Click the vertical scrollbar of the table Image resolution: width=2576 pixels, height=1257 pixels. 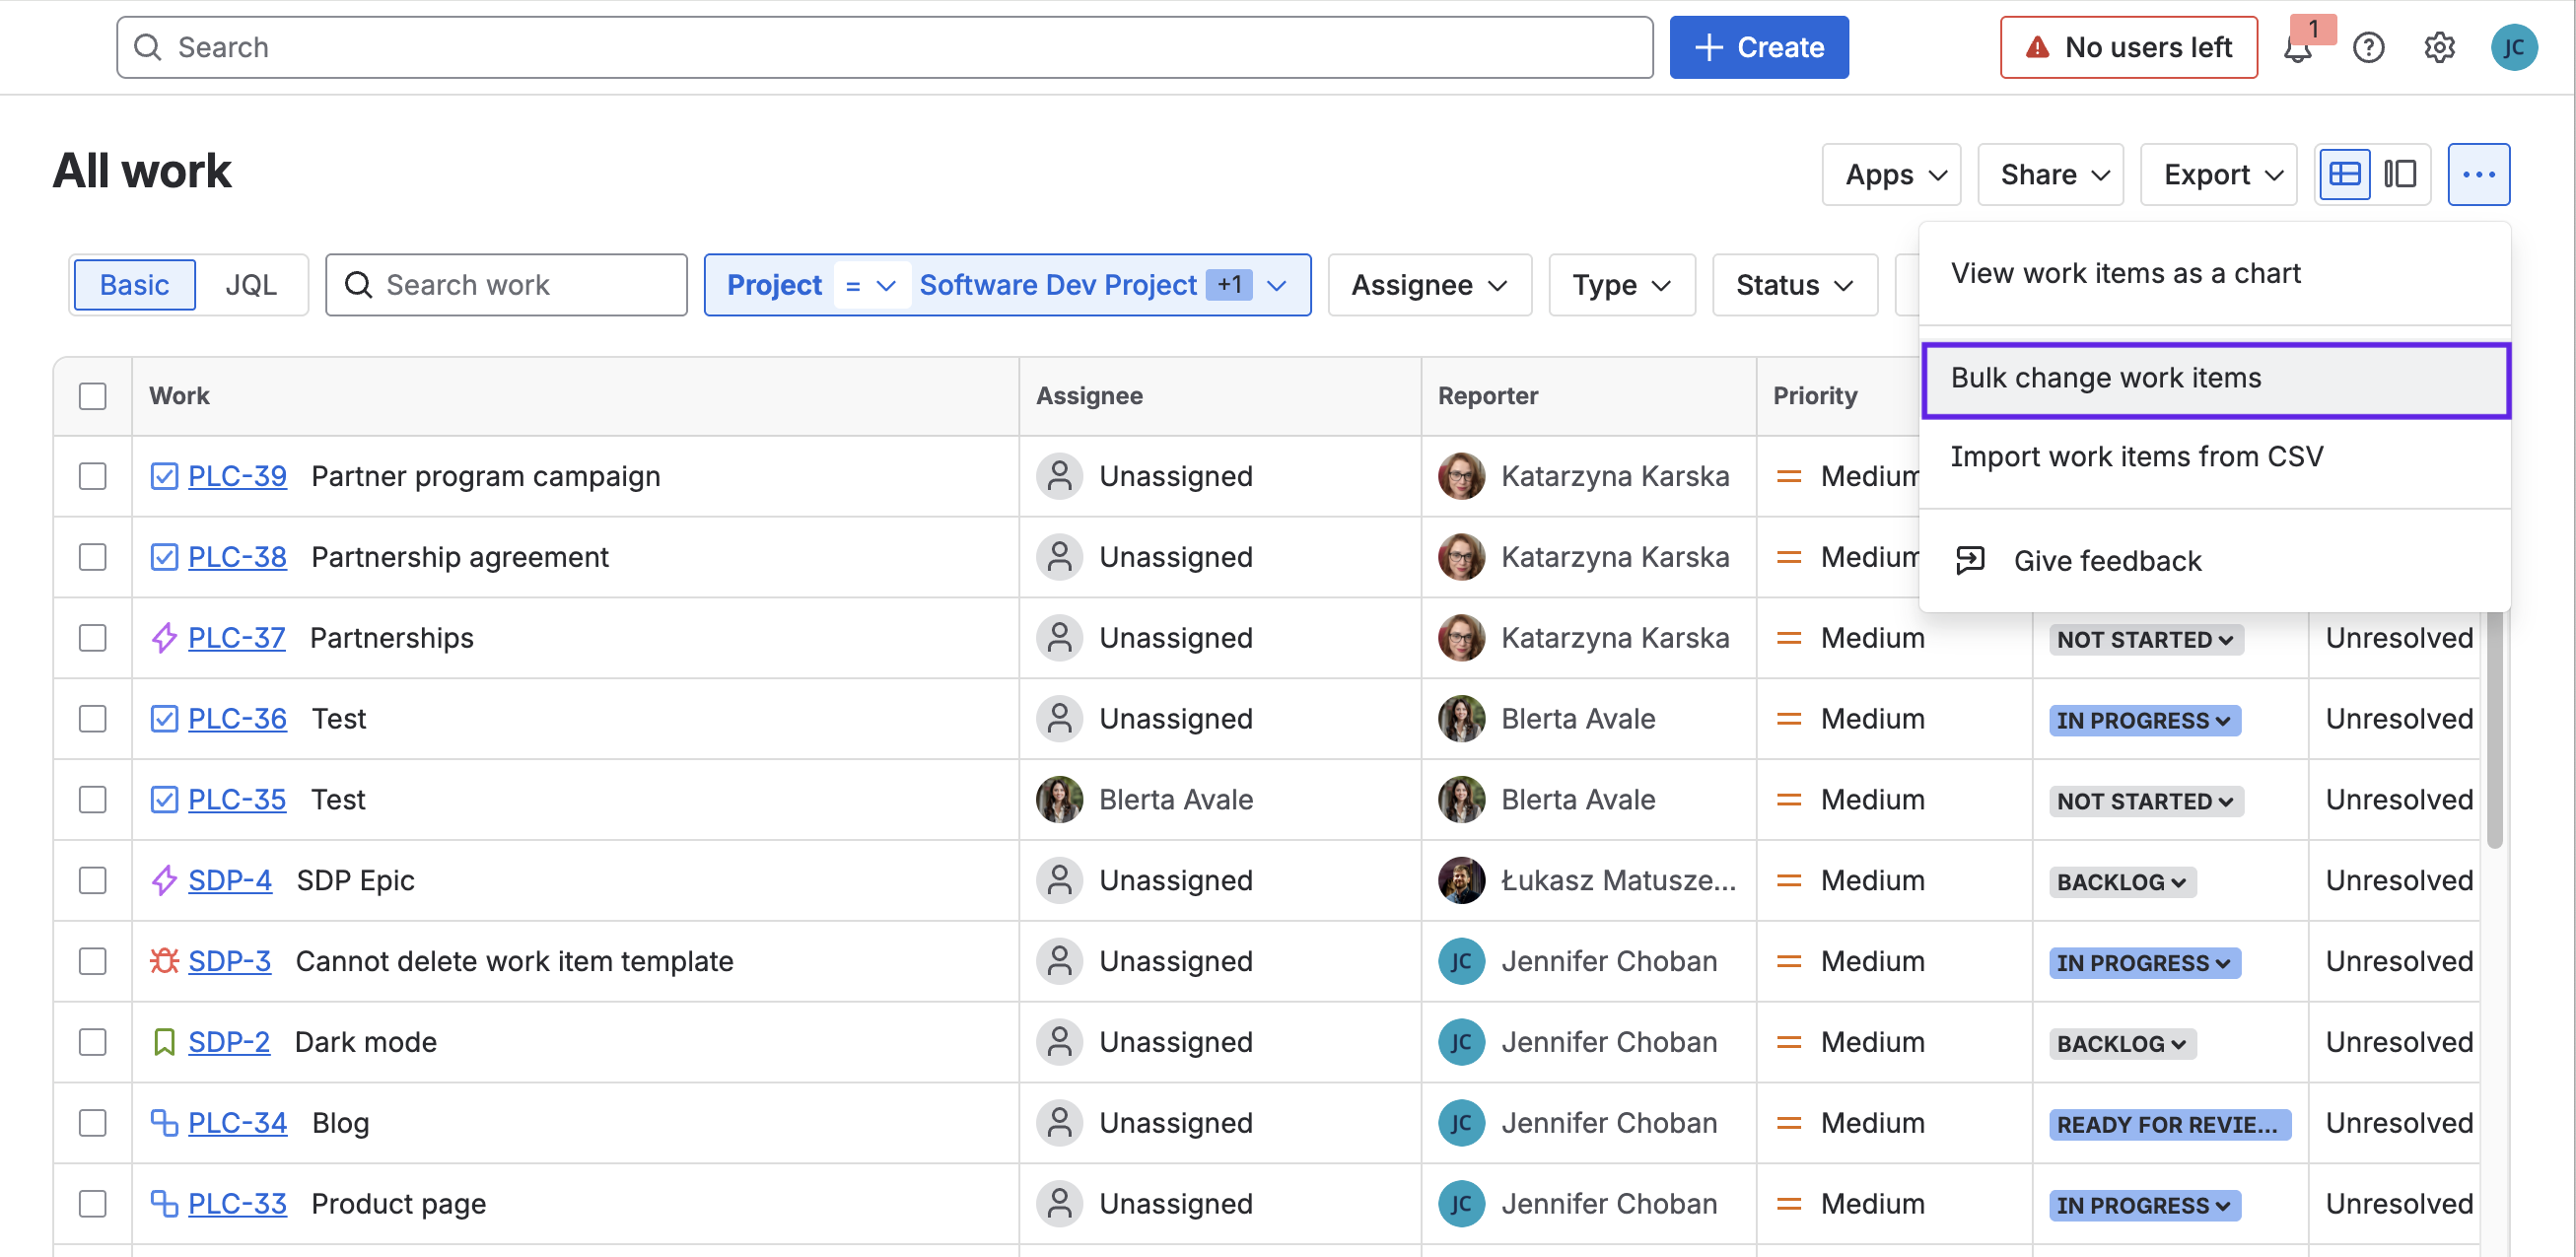[x=2494, y=730]
